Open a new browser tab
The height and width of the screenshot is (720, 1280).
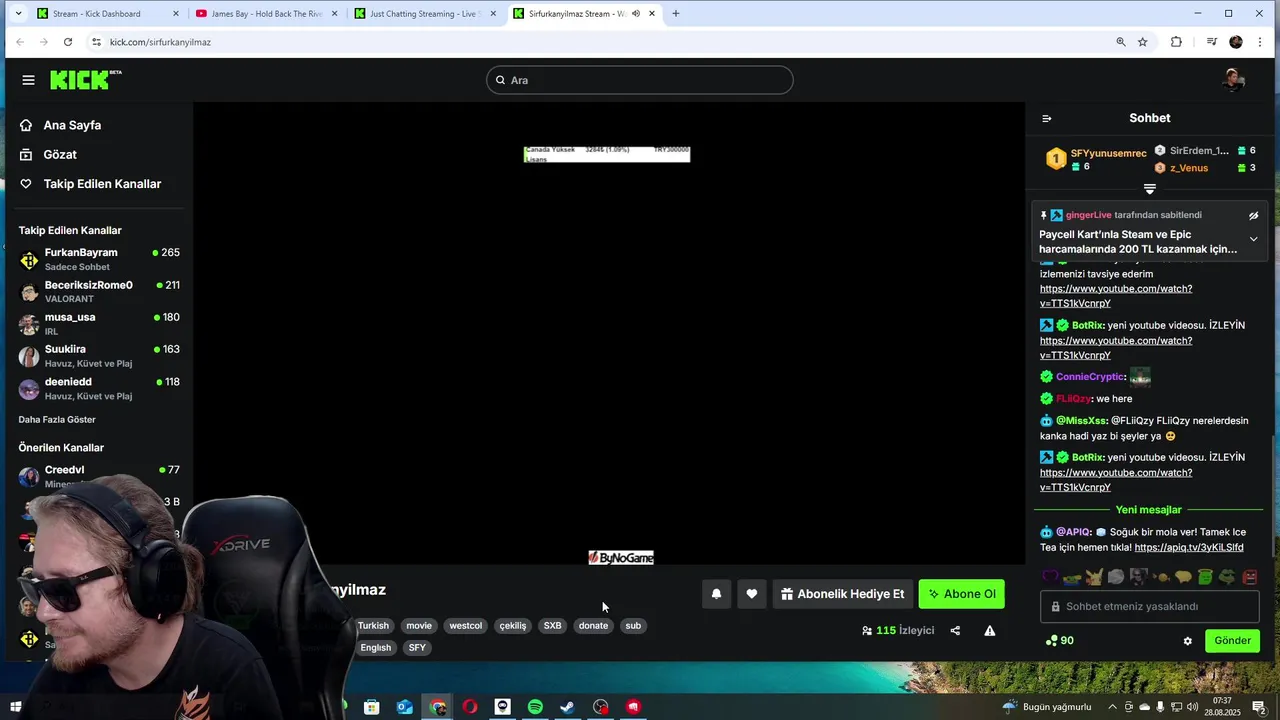pyautogui.click(x=676, y=14)
